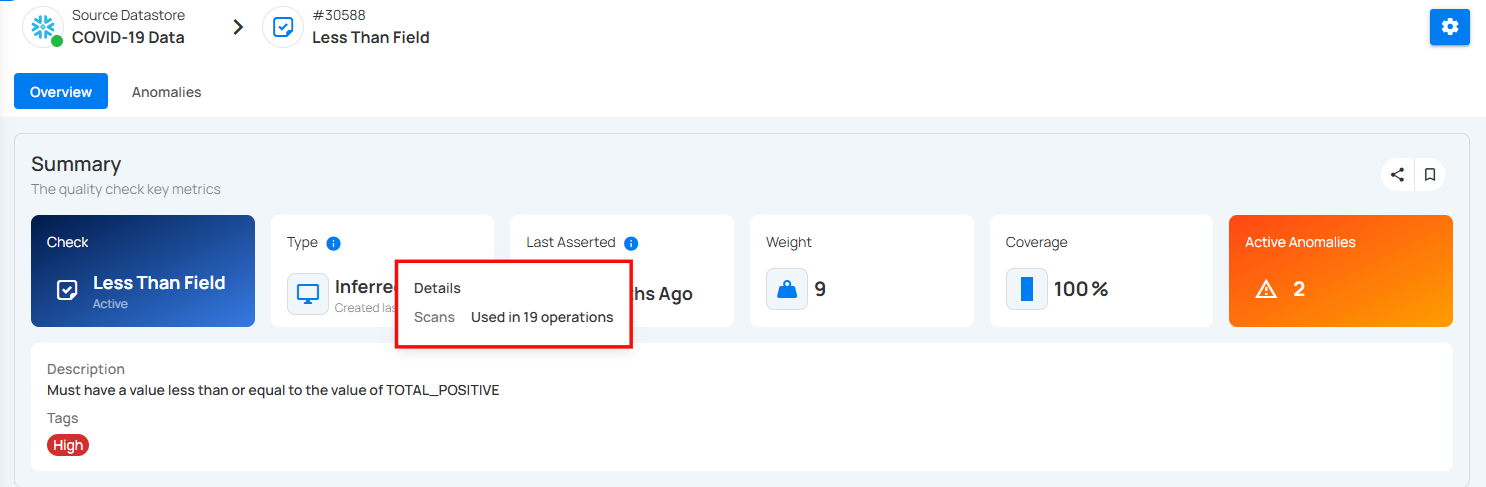Viewport: 1486px width, 487px height.
Task: Switch to the Anomalies tab
Action: [167, 92]
